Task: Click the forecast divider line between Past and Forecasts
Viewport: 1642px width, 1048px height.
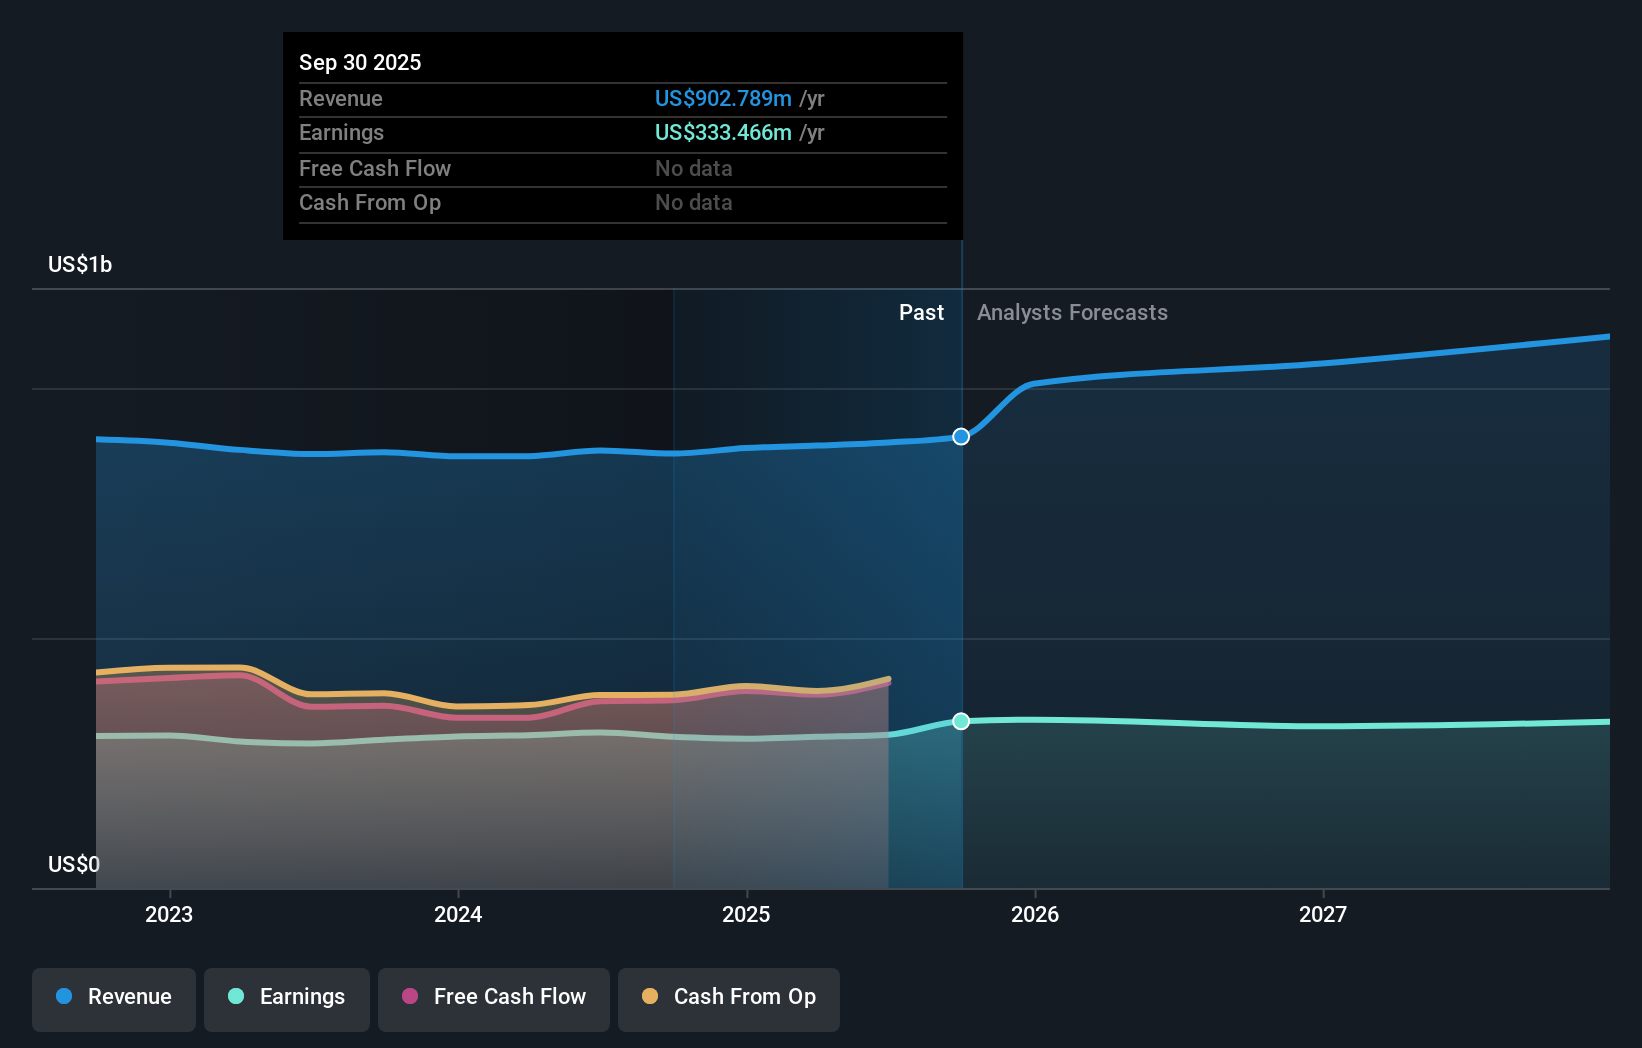Action: click(961, 570)
